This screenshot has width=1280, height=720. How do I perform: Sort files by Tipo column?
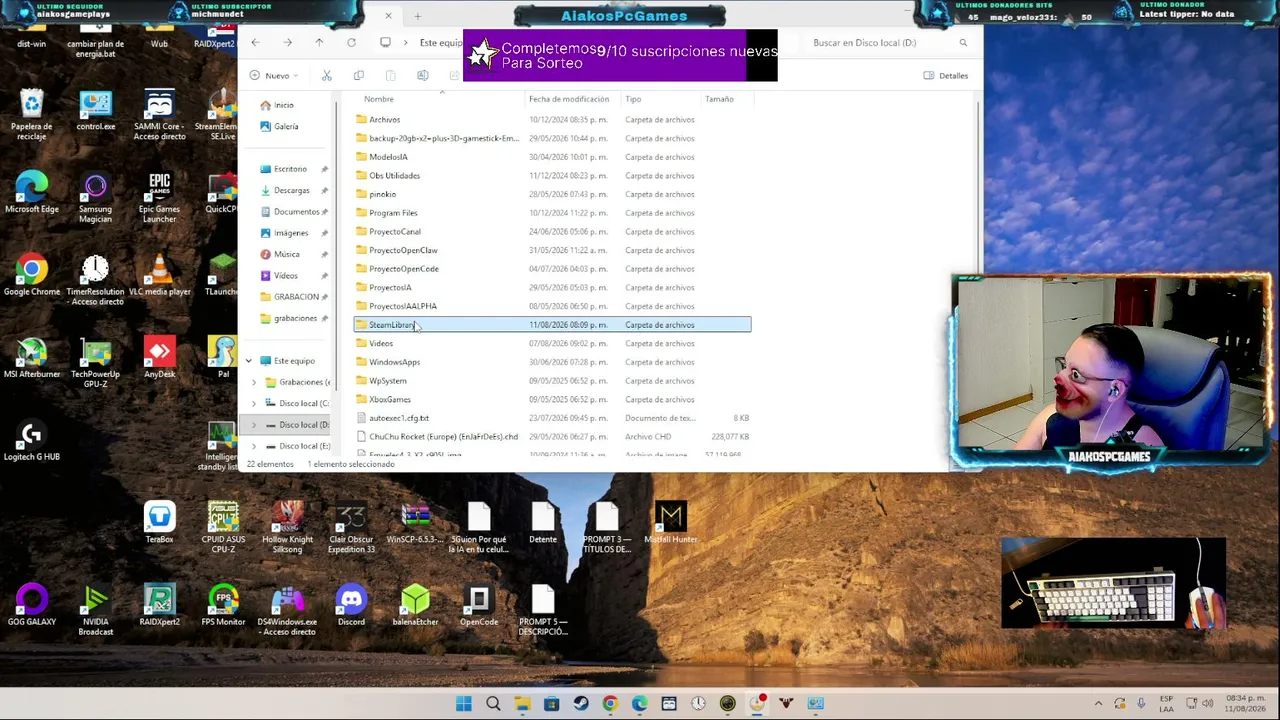(x=633, y=99)
